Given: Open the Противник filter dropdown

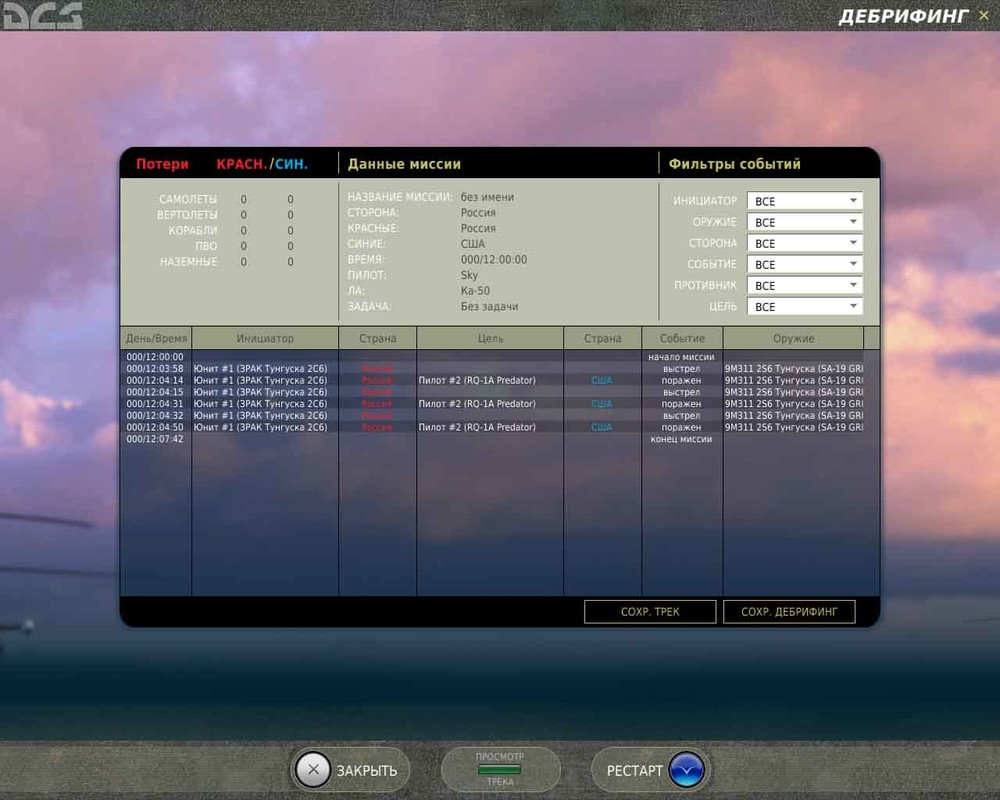Looking at the screenshot, I should click(x=805, y=285).
